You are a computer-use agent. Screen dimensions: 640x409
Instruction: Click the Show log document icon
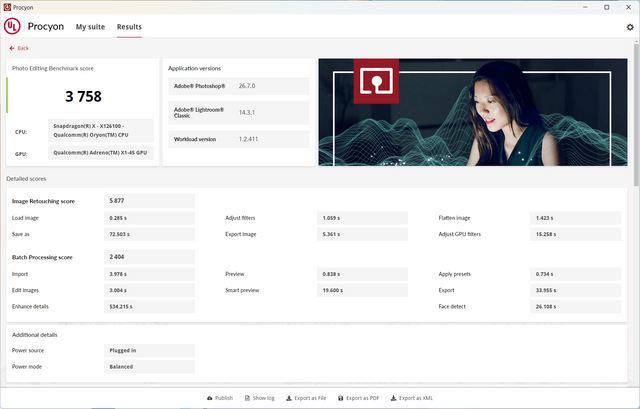click(x=247, y=398)
